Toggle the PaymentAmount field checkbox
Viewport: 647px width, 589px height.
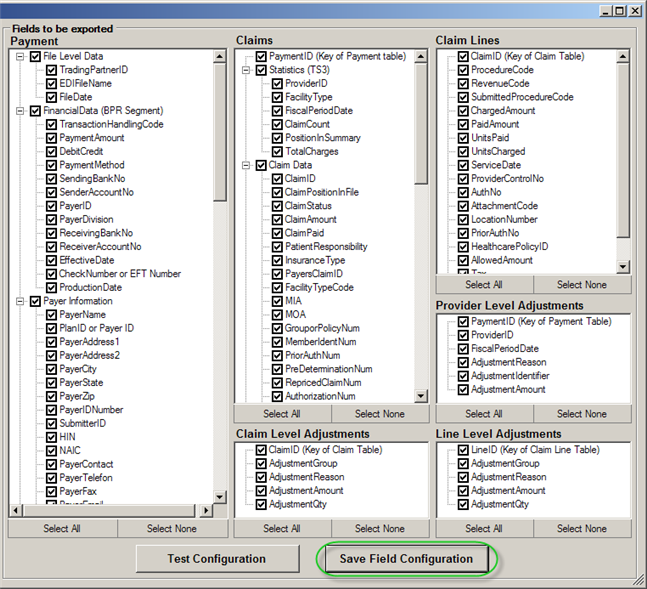click(51, 138)
